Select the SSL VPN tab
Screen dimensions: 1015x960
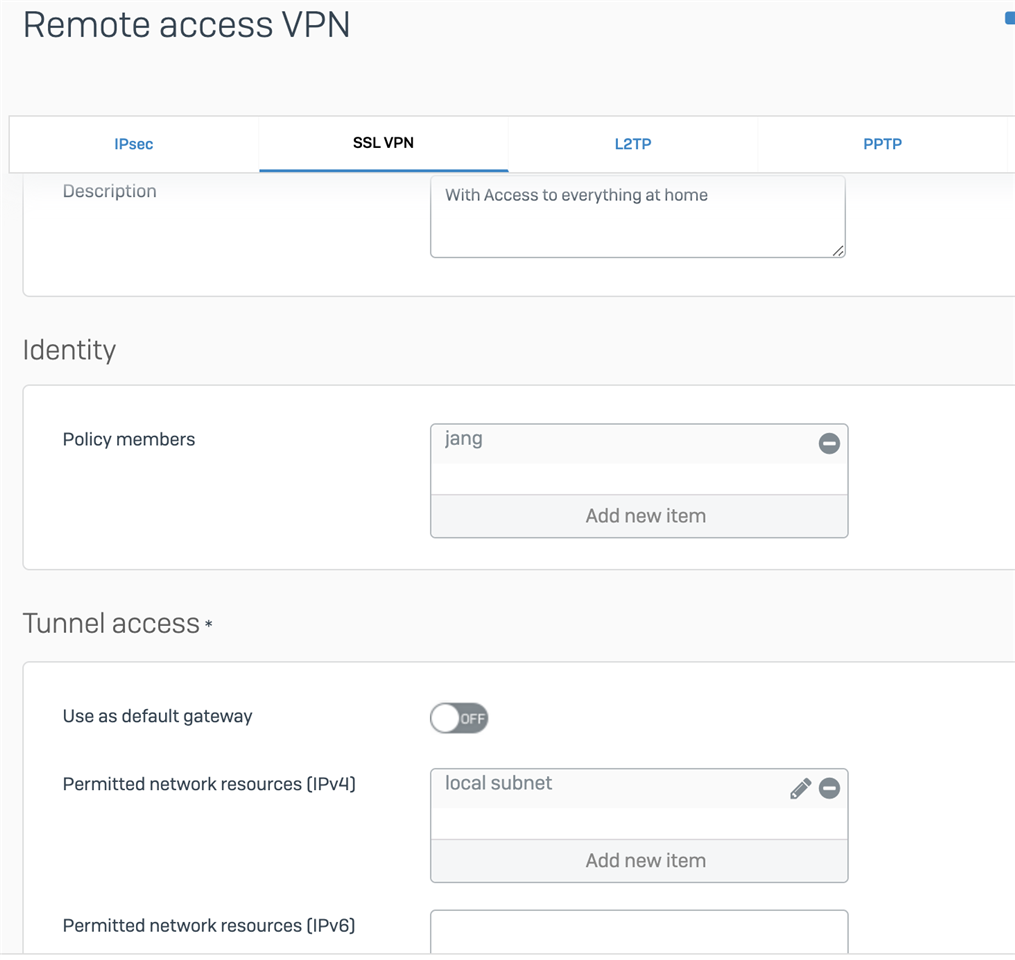383,143
